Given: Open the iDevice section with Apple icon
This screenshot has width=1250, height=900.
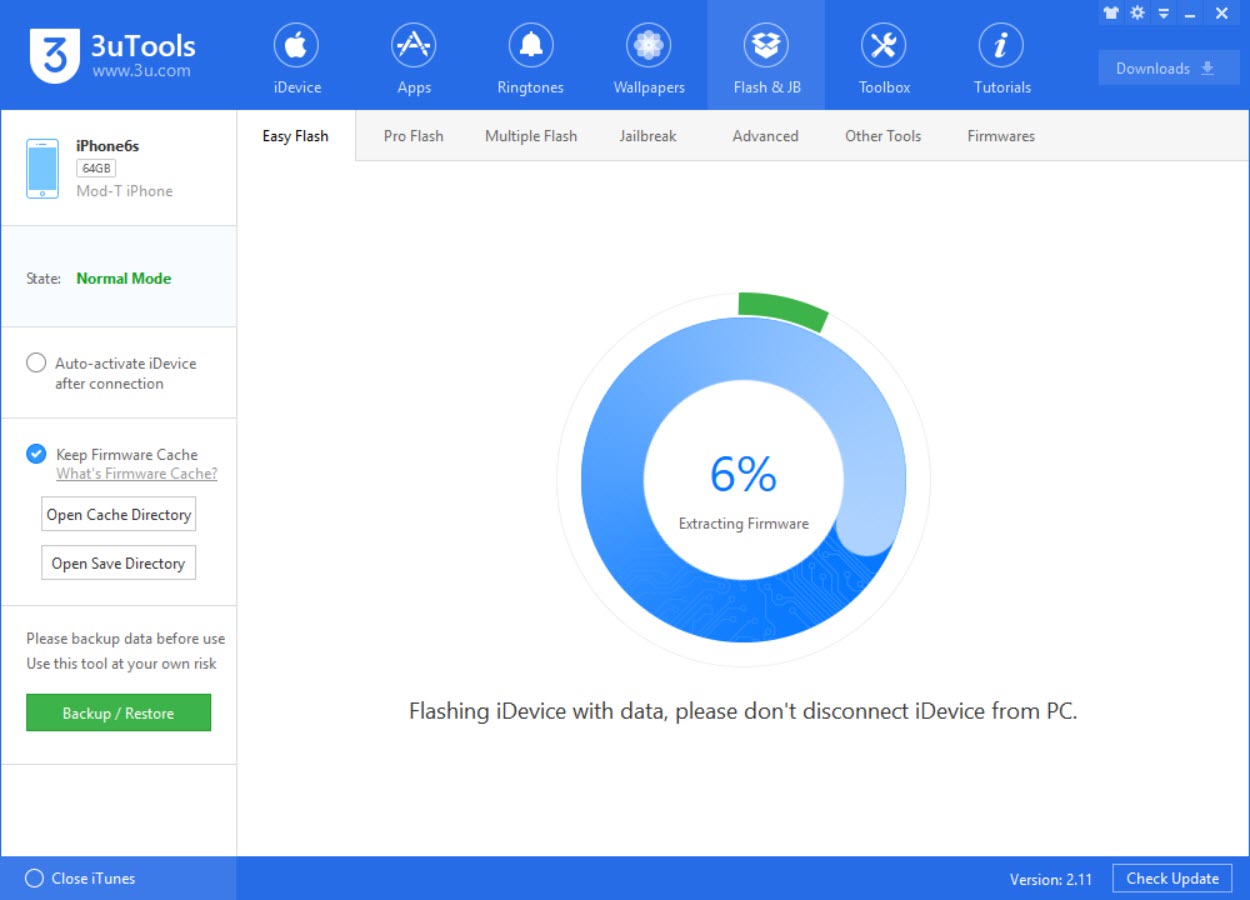Looking at the screenshot, I should [297, 47].
